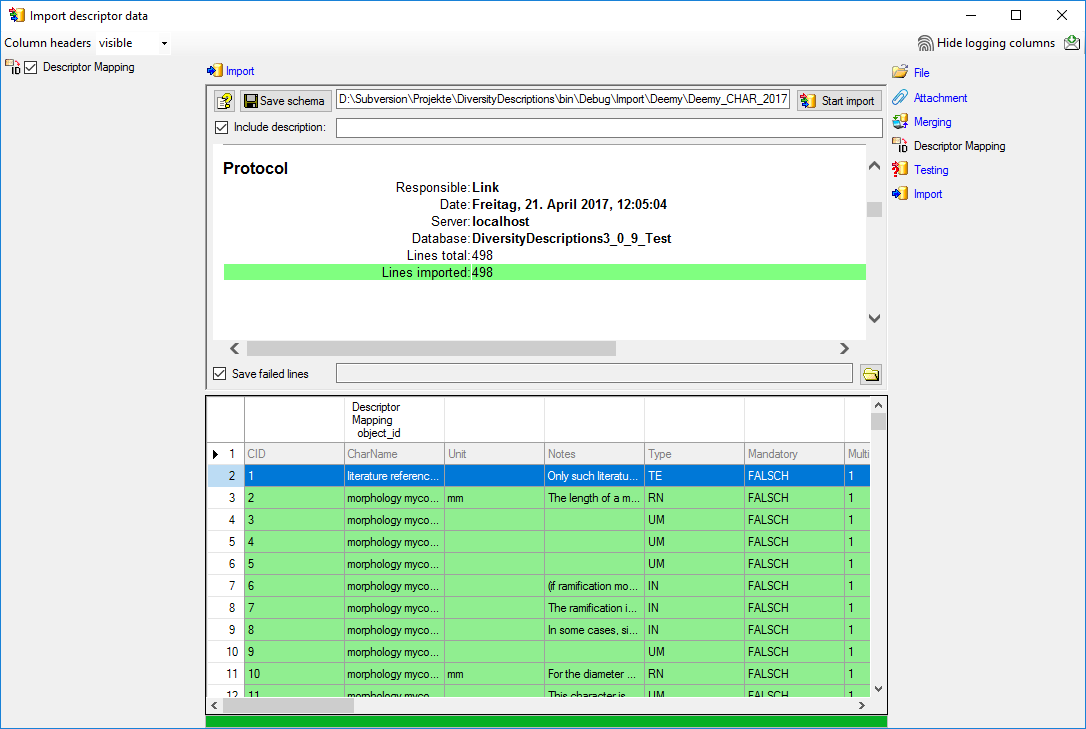Click the green progress bar at bottom
The image size is (1086, 729).
coord(546,721)
